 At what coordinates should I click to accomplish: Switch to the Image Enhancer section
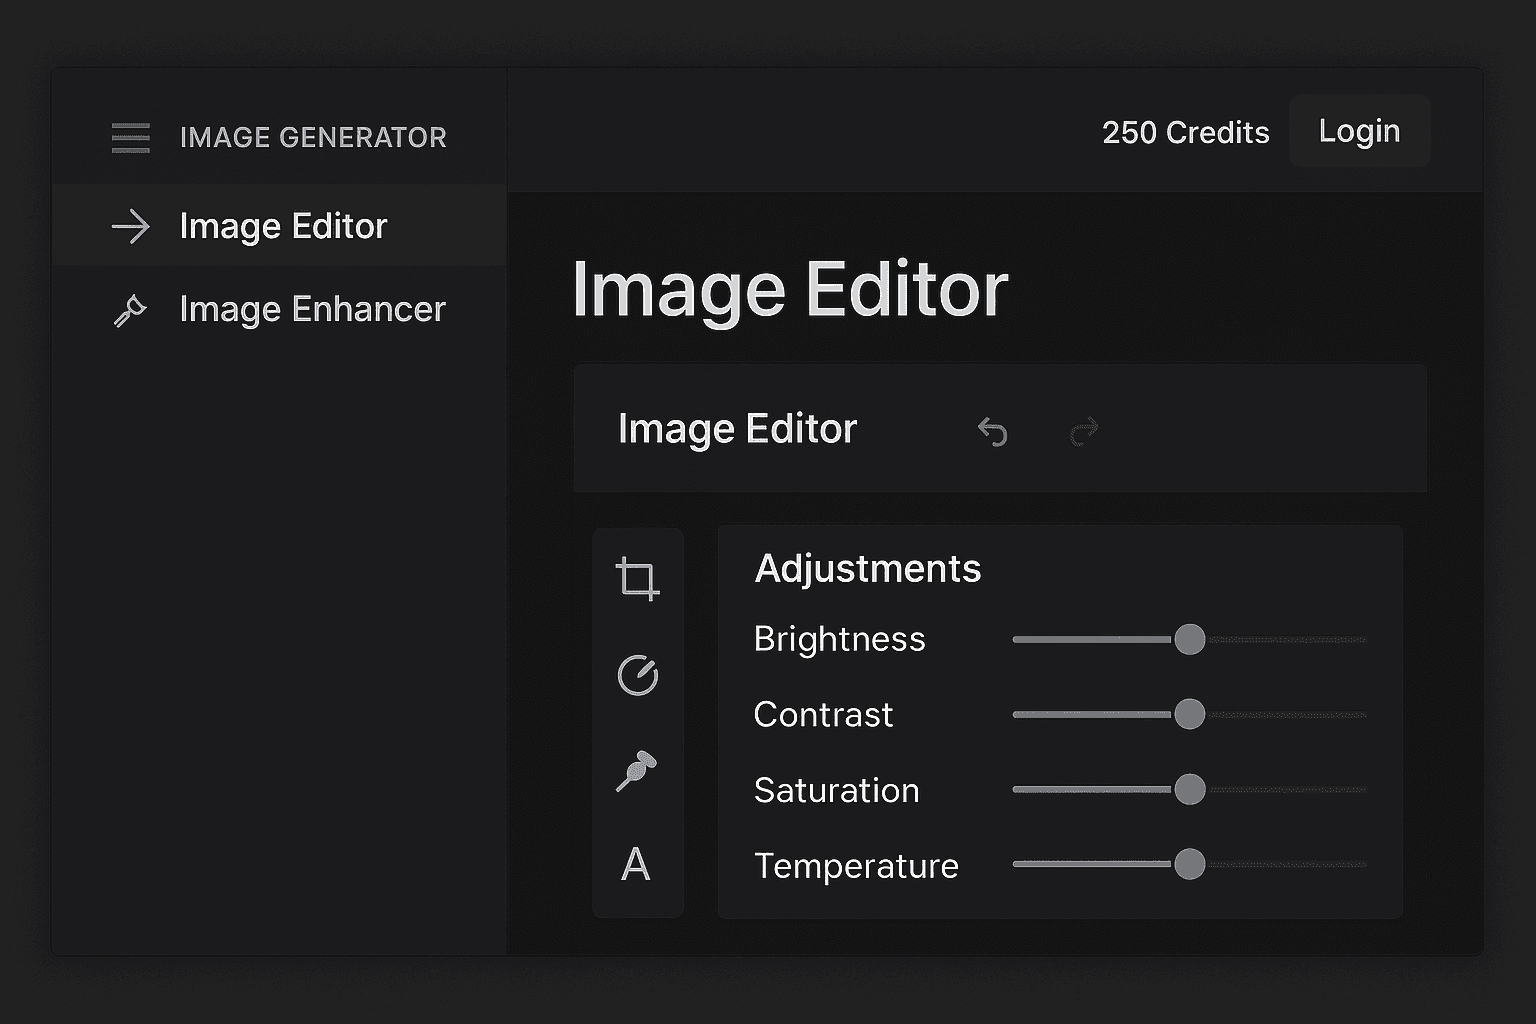tap(312, 309)
